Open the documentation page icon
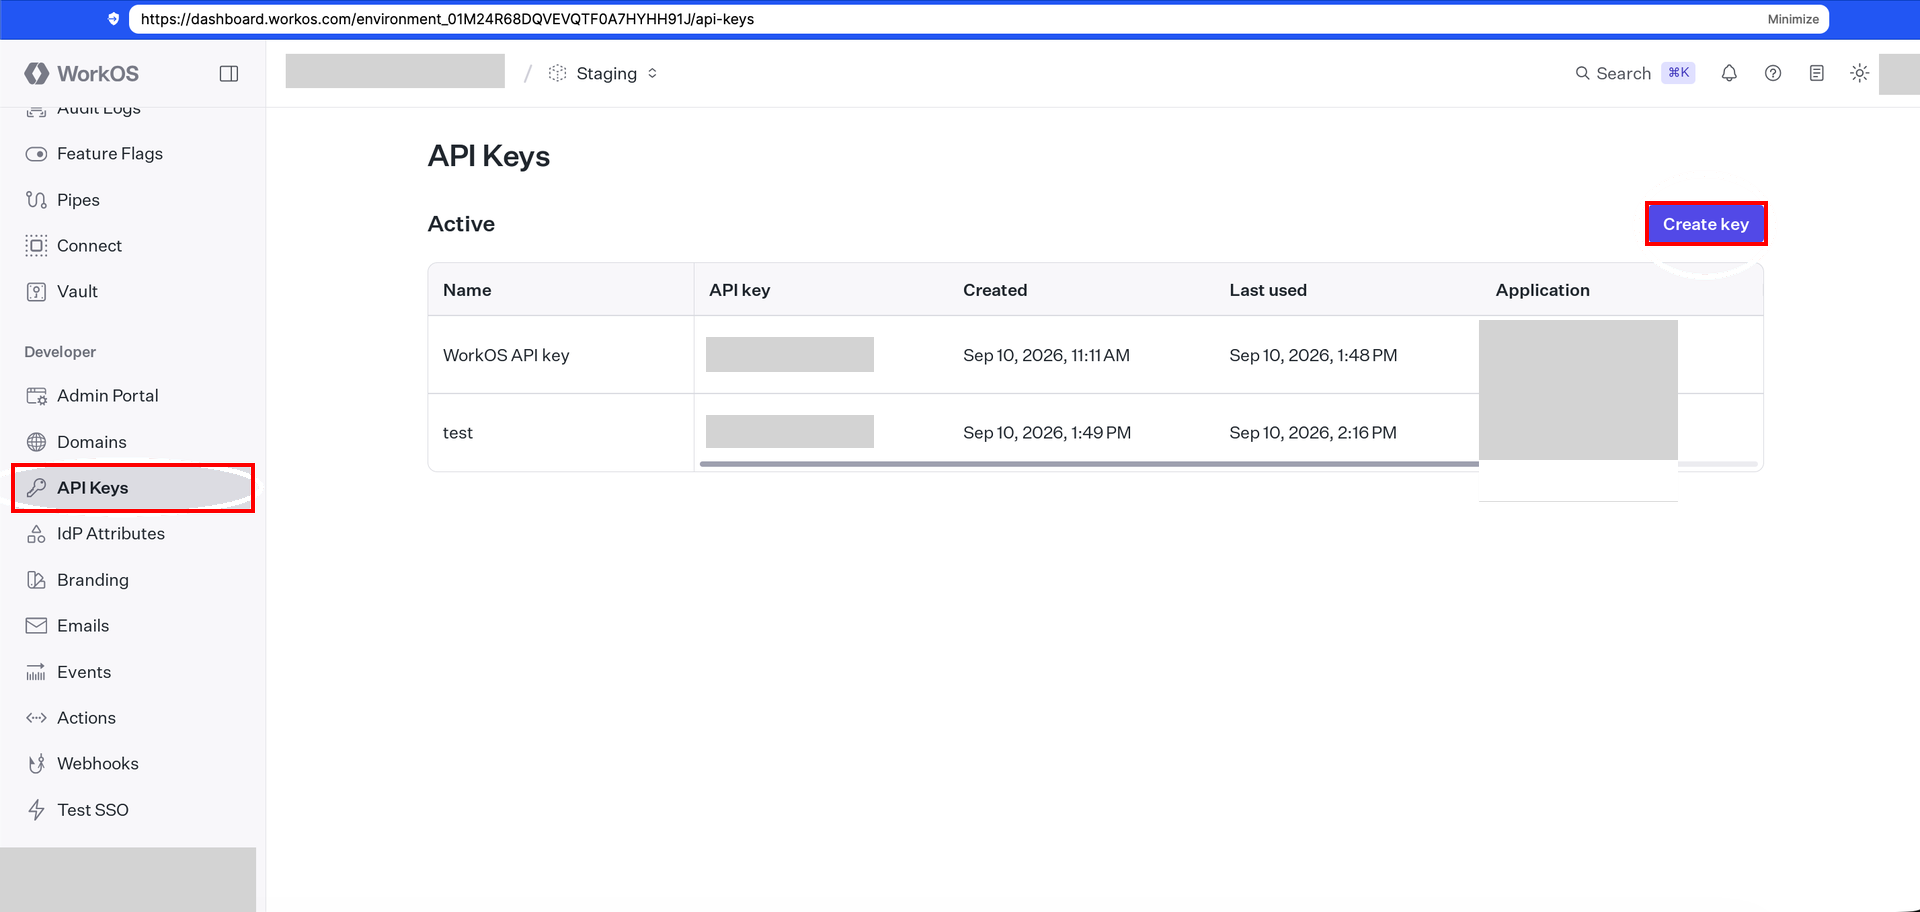This screenshot has height=912, width=1920. (x=1817, y=73)
